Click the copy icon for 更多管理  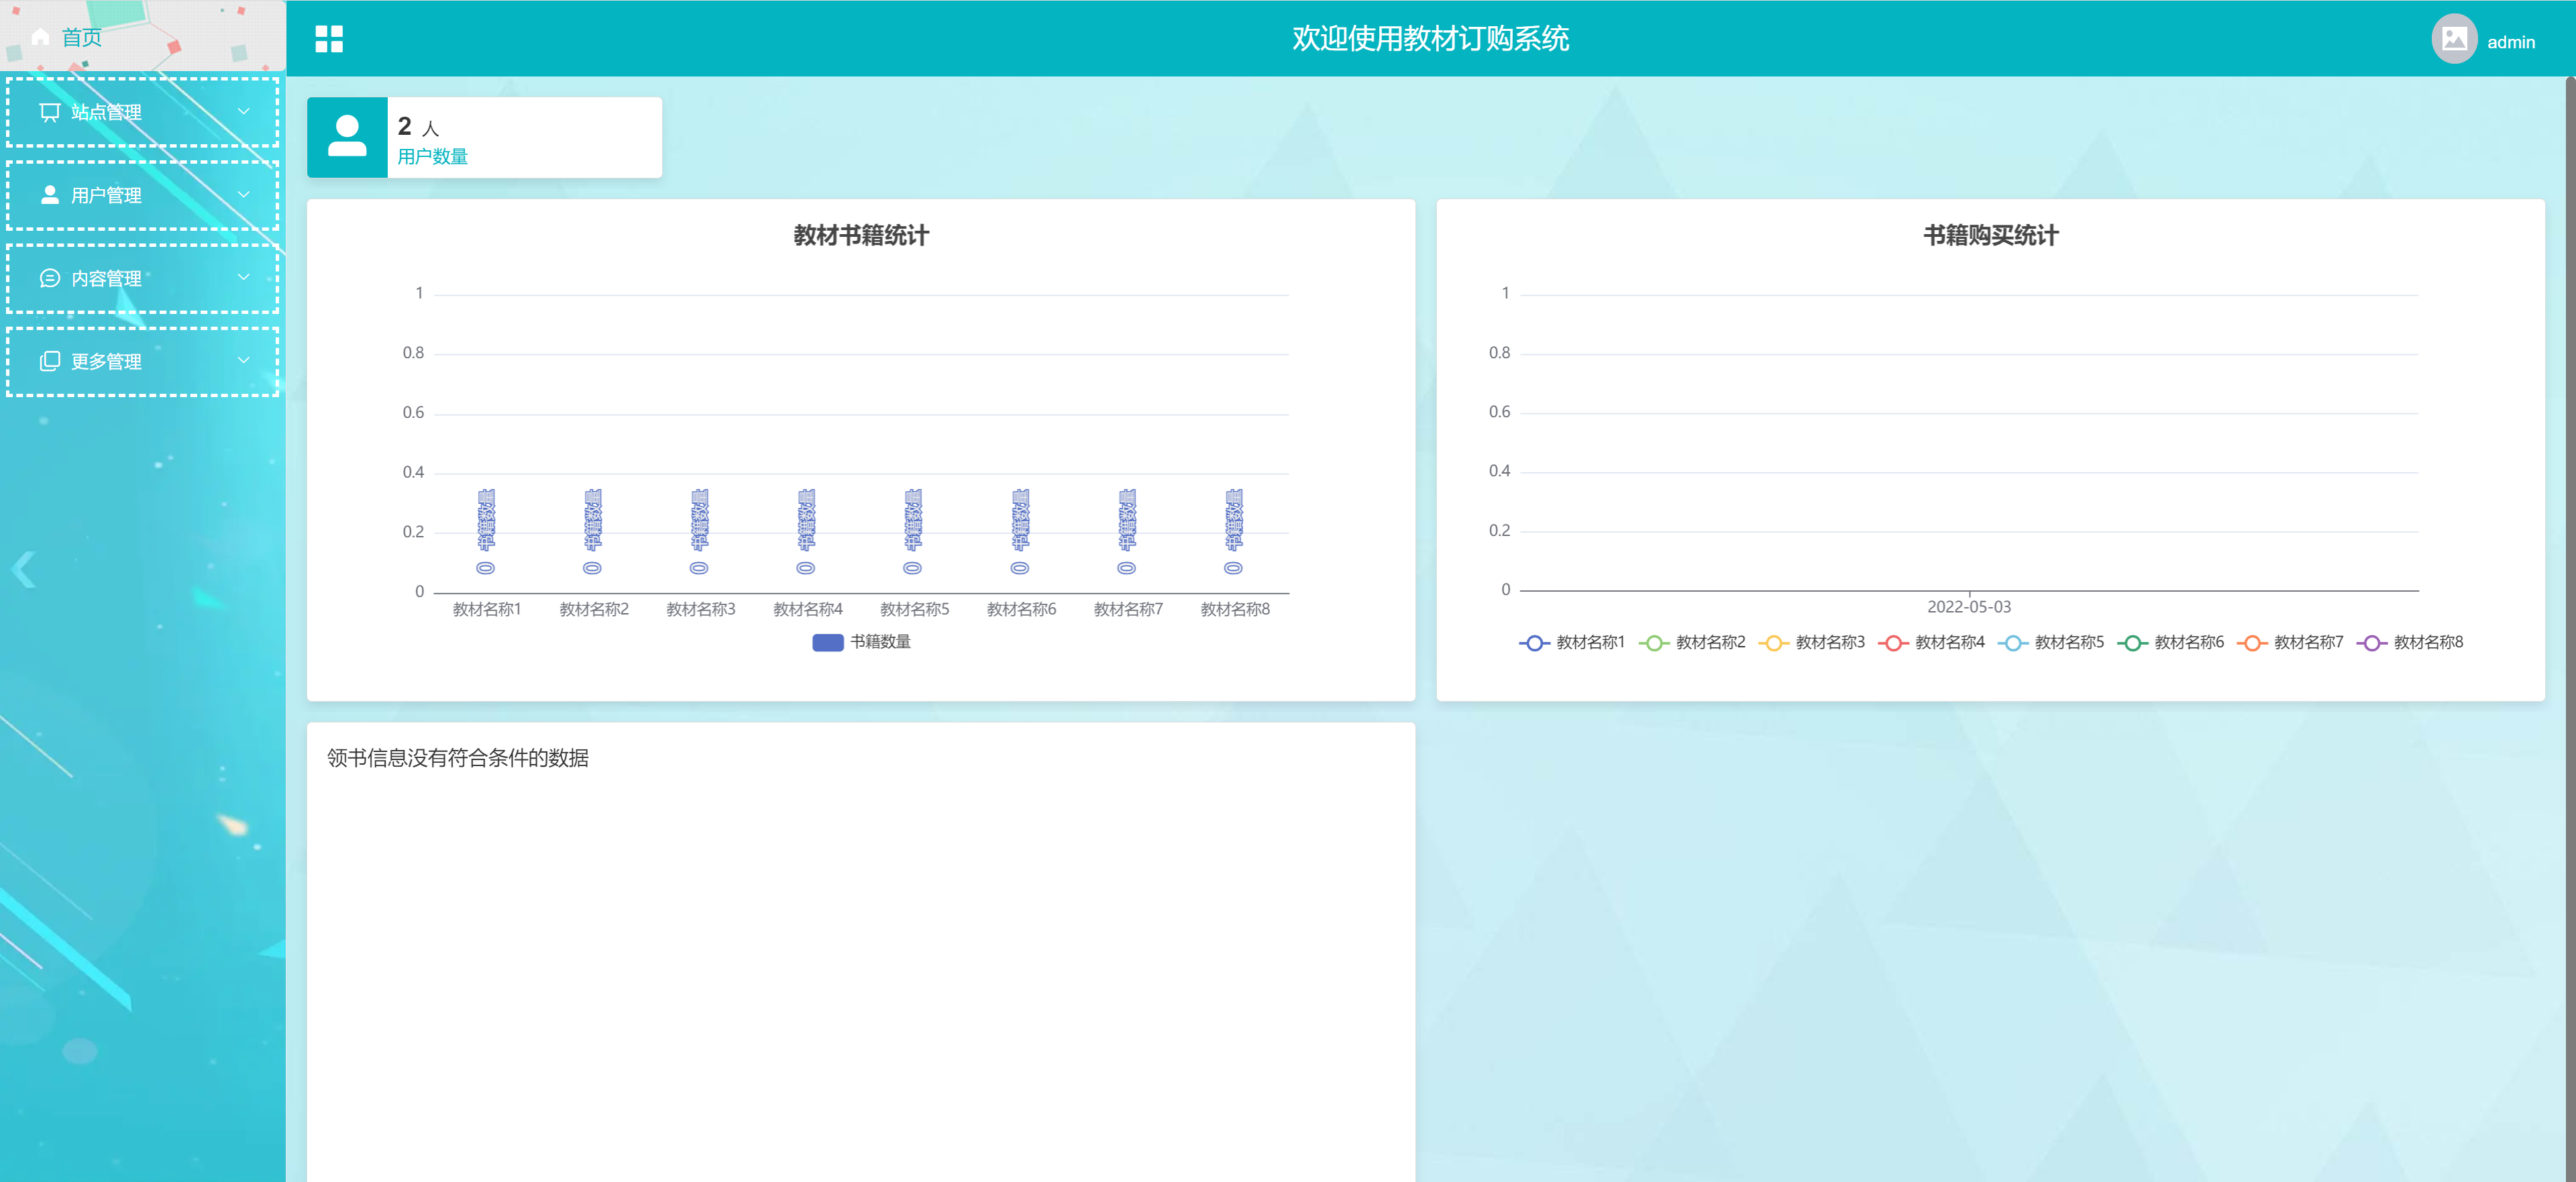(x=49, y=361)
